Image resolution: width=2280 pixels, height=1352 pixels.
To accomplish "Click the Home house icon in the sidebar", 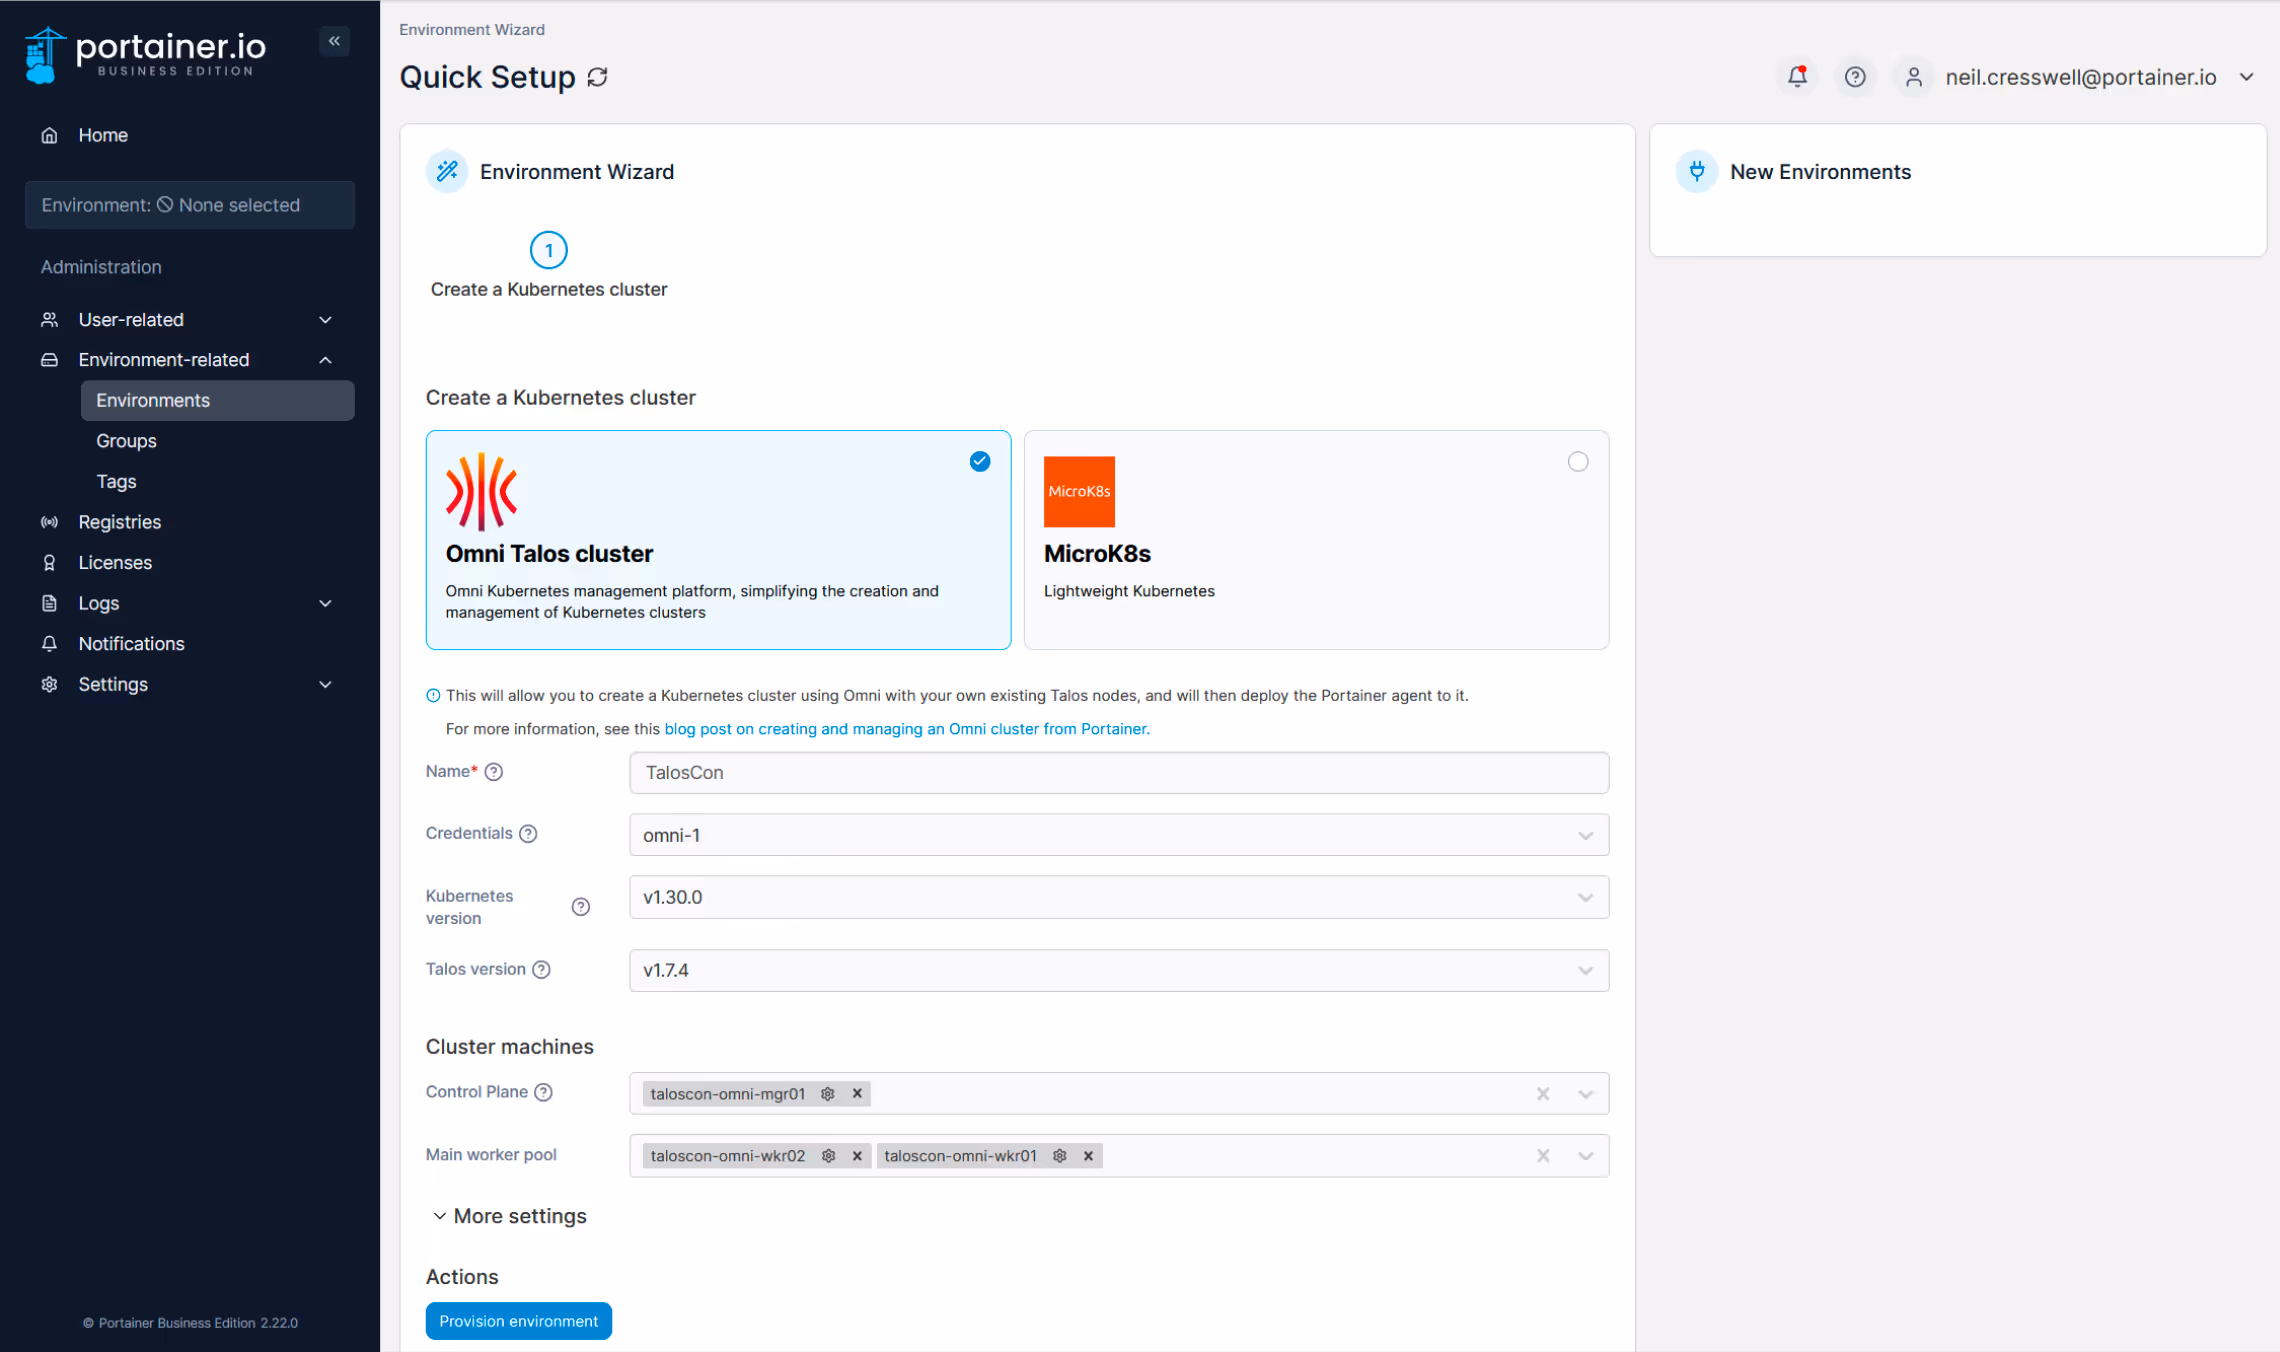I will pyautogui.click(x=49, y=135).
